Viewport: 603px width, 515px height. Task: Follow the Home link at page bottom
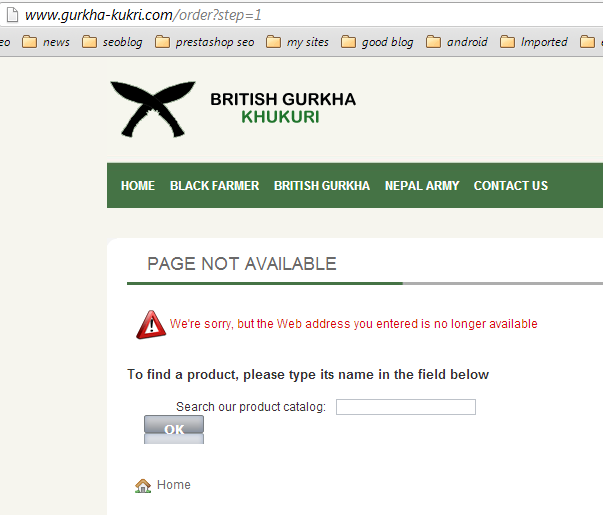[x=174, y=485]
